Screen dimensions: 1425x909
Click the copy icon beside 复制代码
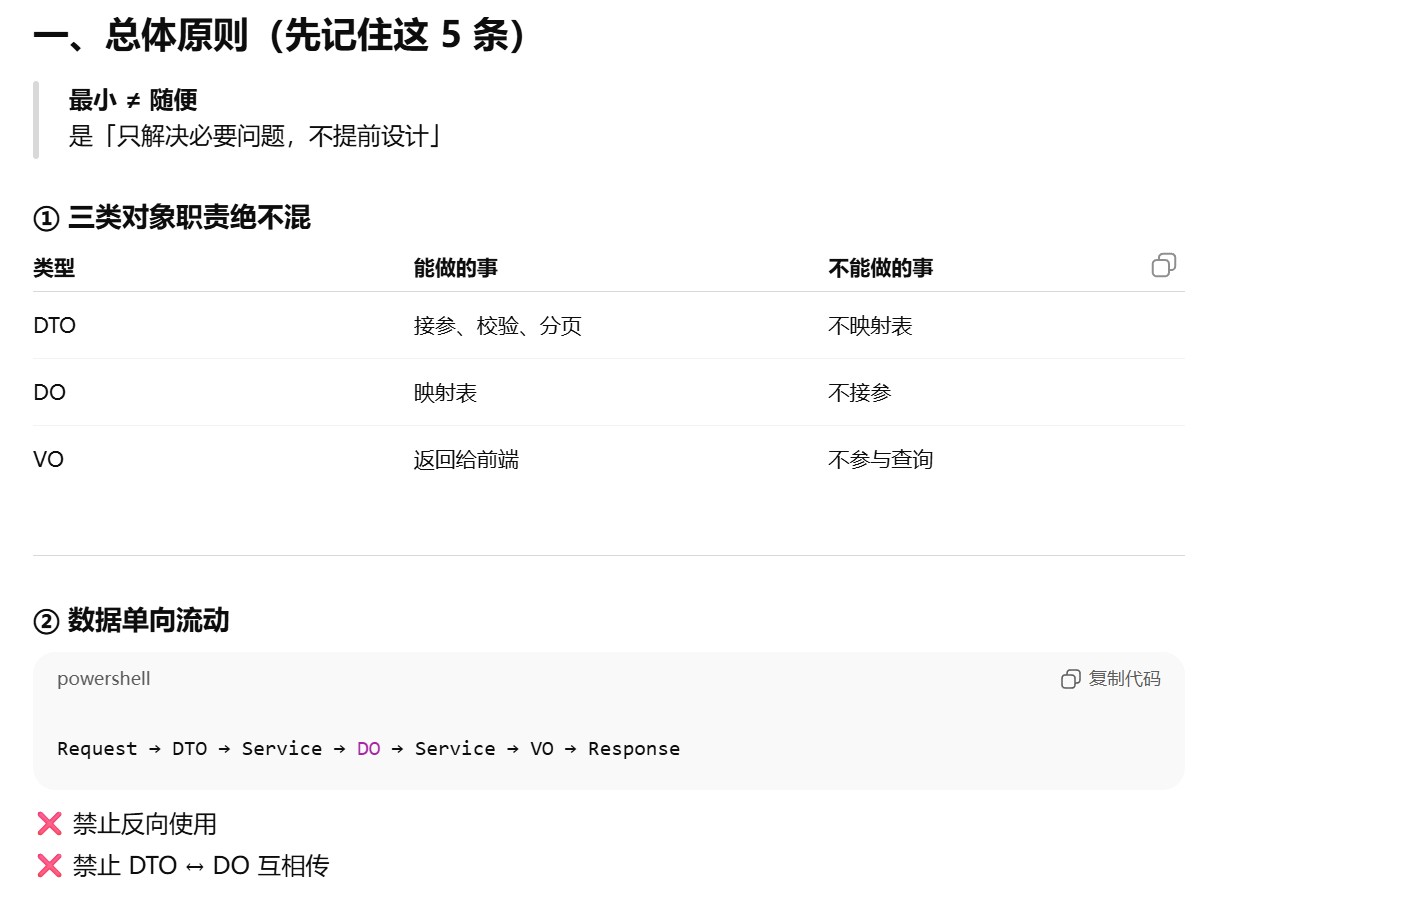[x=1070, y=679]
